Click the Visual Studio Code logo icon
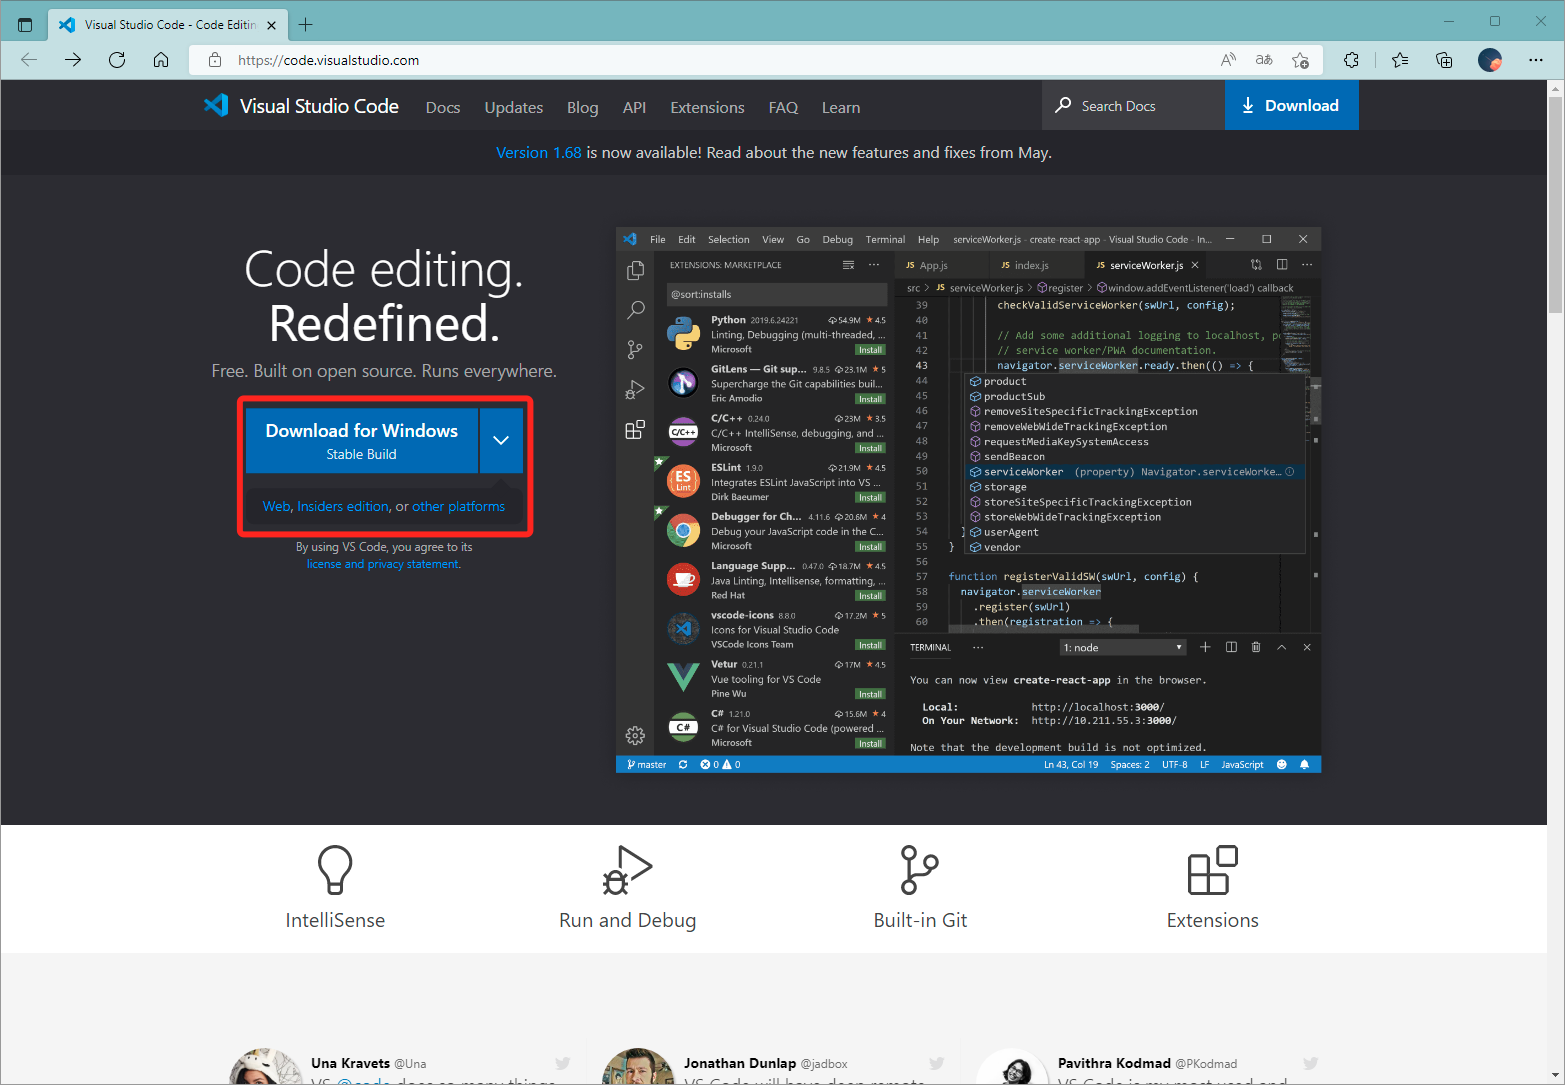This screenshot has width=1565, height=1085. pos(216,105)
